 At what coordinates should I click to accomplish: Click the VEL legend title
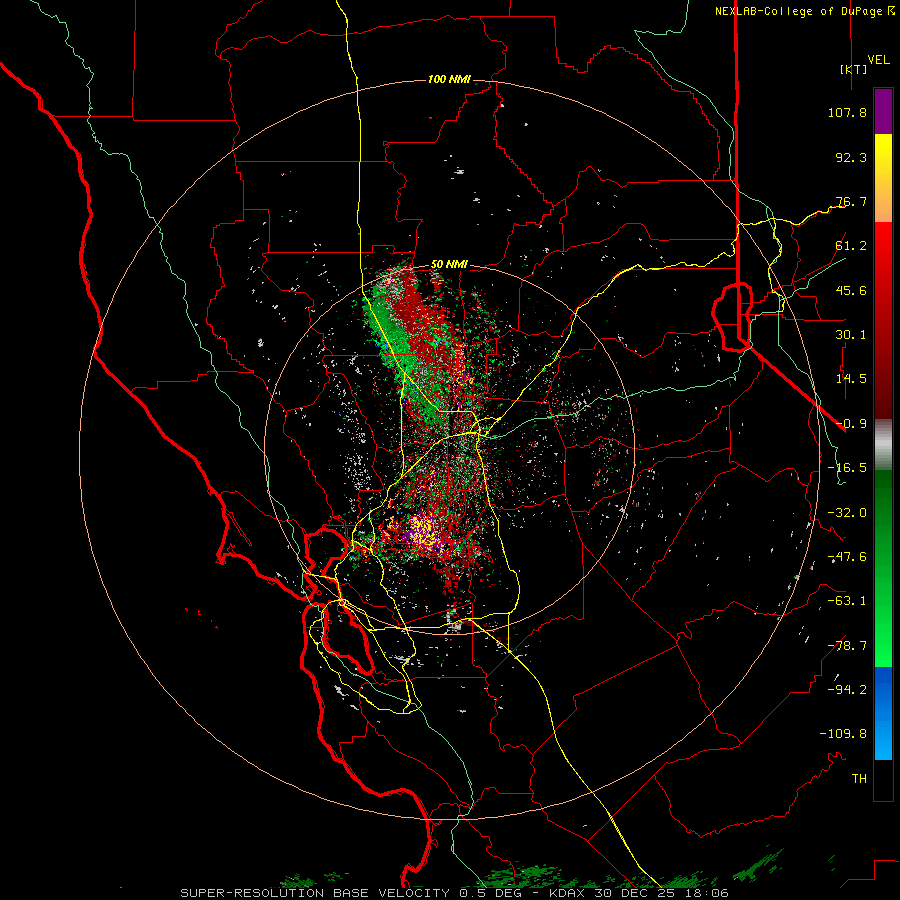pos(878,60)
